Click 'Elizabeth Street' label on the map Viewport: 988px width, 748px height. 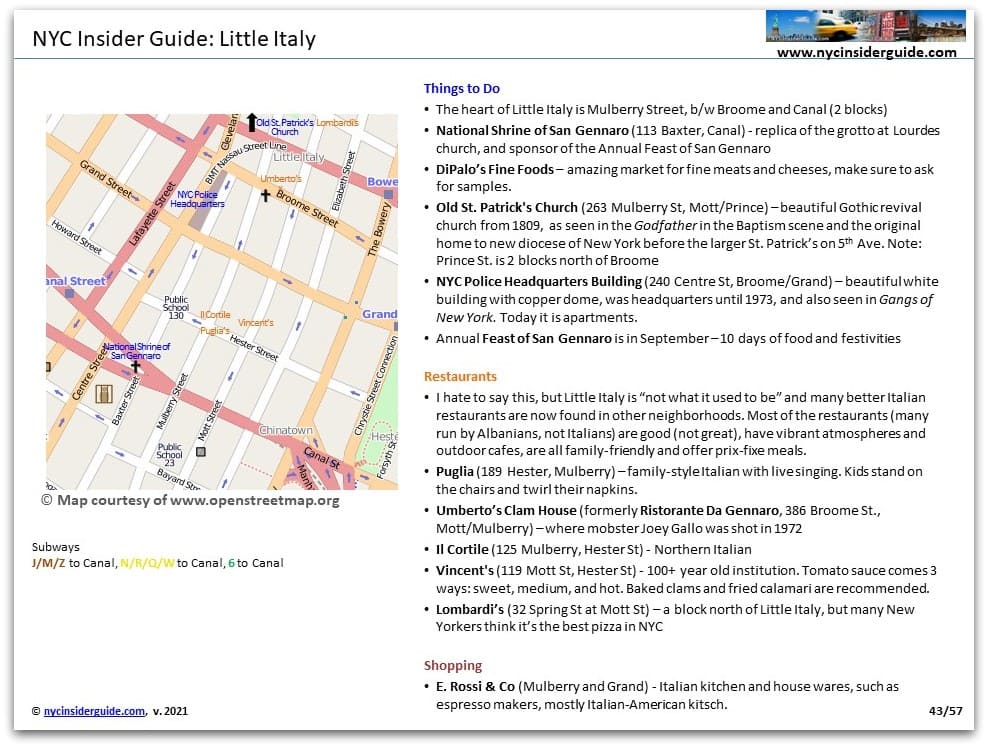tap(344, 181)
